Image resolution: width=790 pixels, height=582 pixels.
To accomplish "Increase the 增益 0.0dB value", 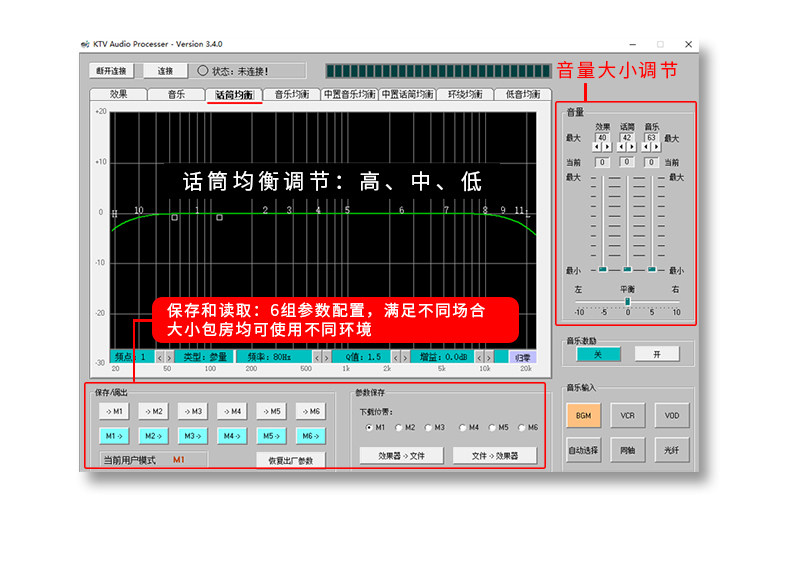I will pos(489,357).
